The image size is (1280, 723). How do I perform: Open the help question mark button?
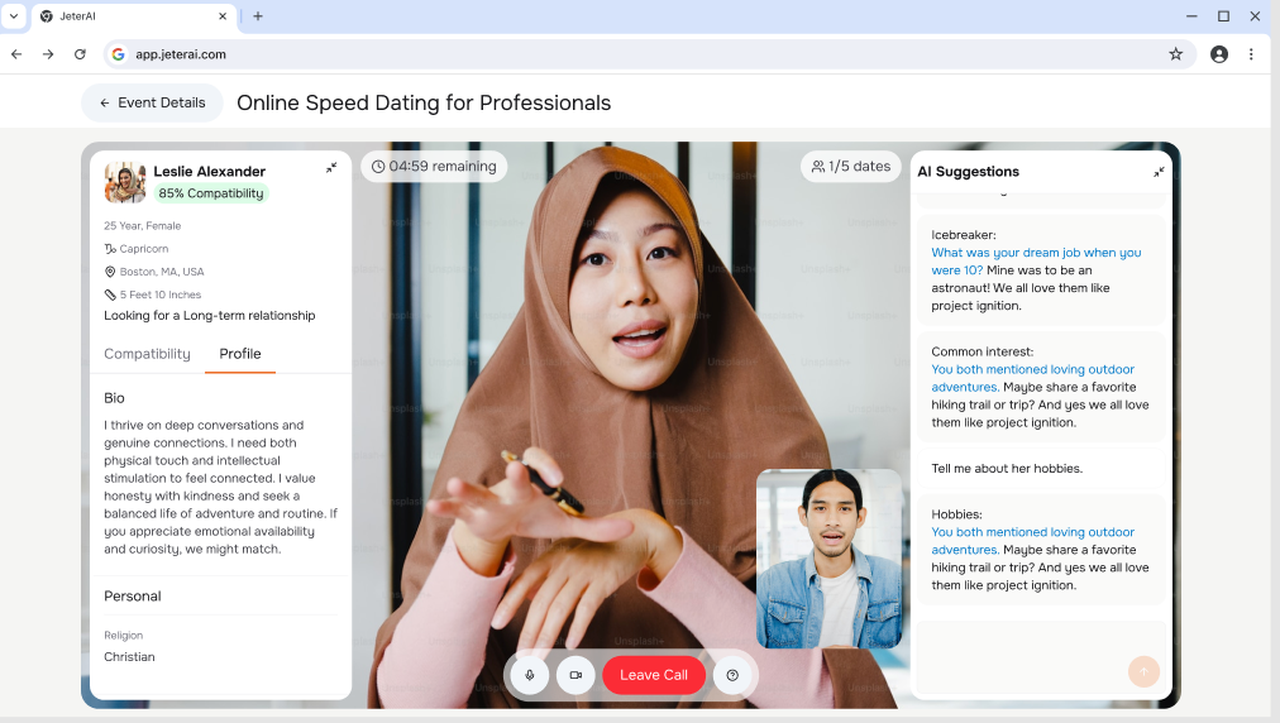click(733, 675)
